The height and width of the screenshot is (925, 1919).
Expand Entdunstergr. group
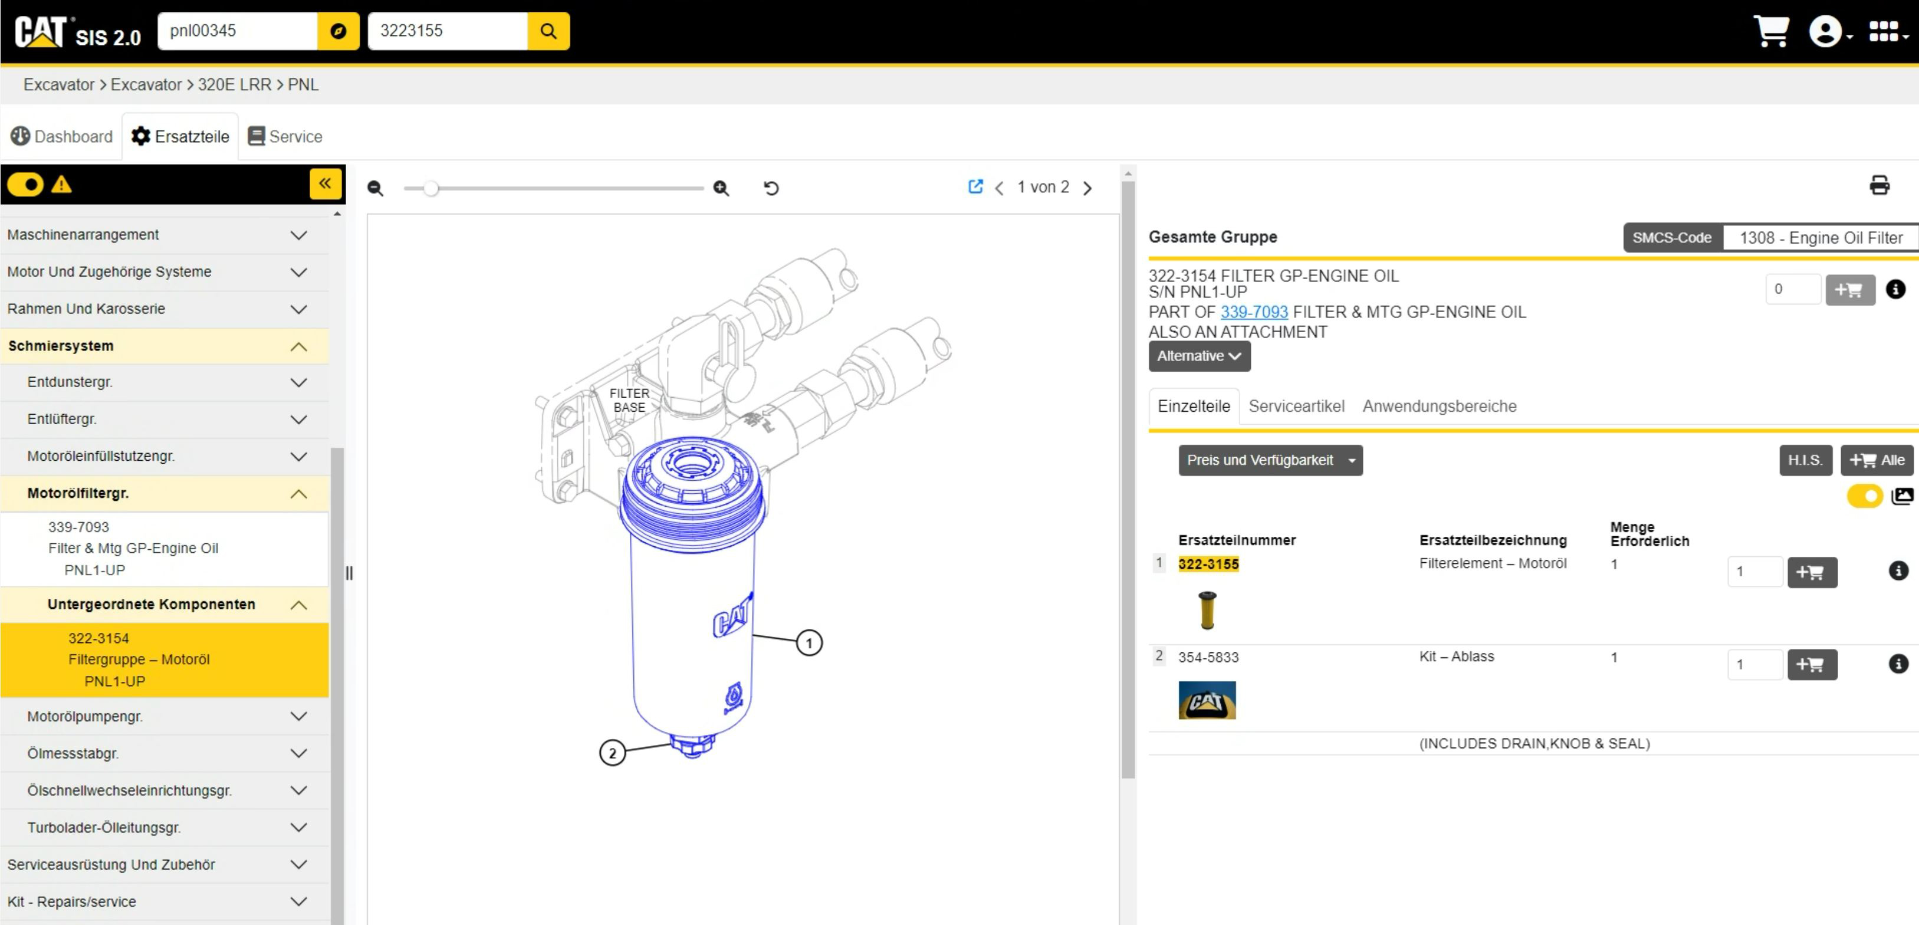coord(164,383)
